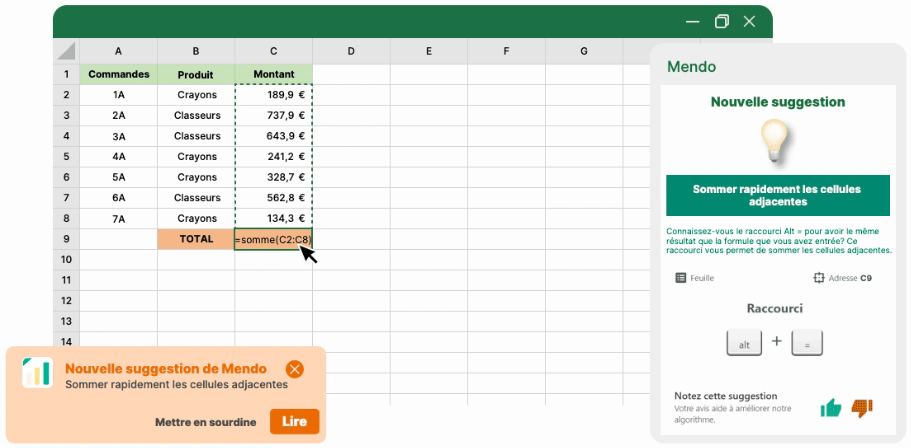Restore down the spreadsheet window
Screen dimensions: 911x448
coord(722,21)
